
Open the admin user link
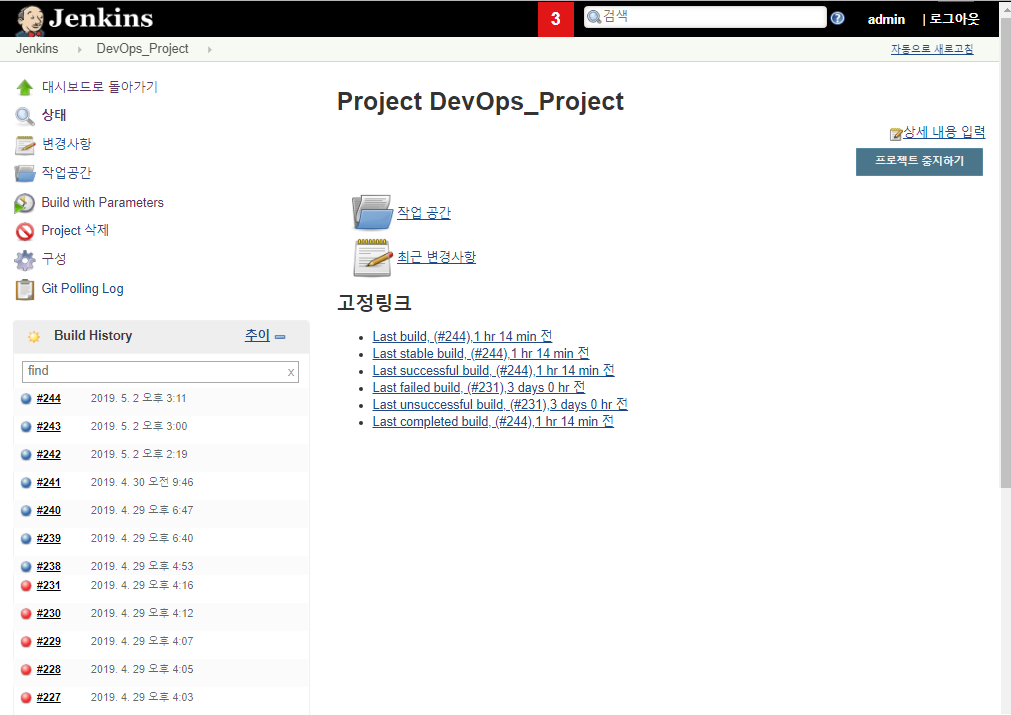[x=886, y=19]
